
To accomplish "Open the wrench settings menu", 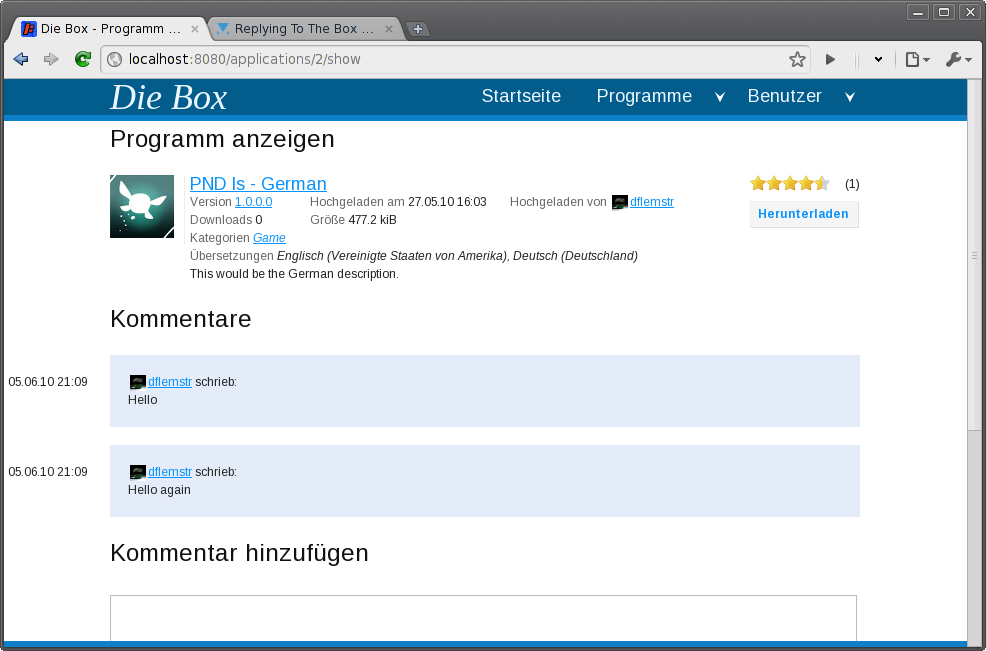I will (958, 60).
